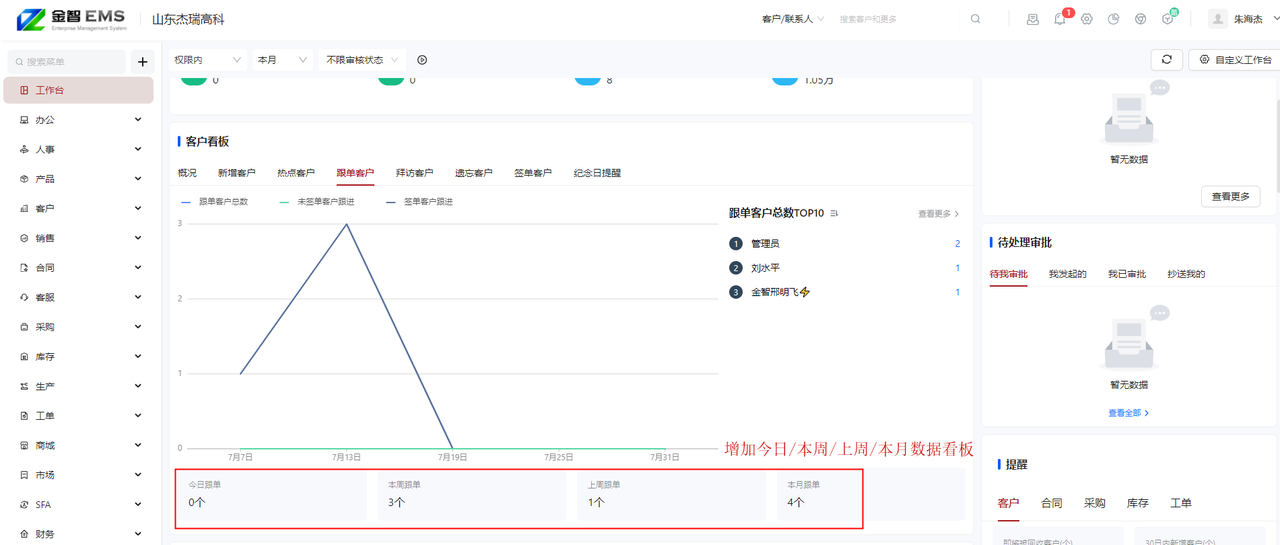Open notifications bell with red badge
Image resolution: width=1280 pixels, height=545 pixels.
(x=1060, y=19)
